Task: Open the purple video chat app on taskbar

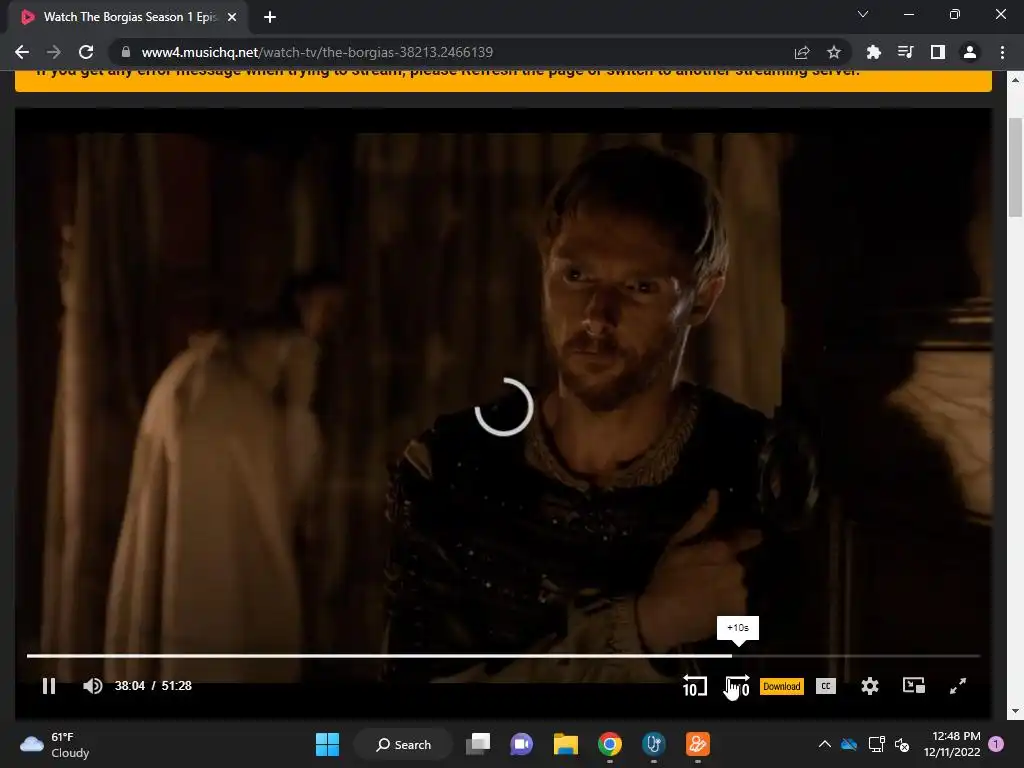Action: tap(521, 744)
